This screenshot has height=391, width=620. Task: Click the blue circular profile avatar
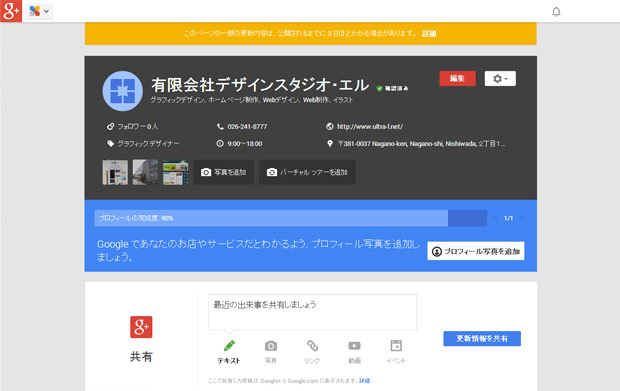pos(123,91)
